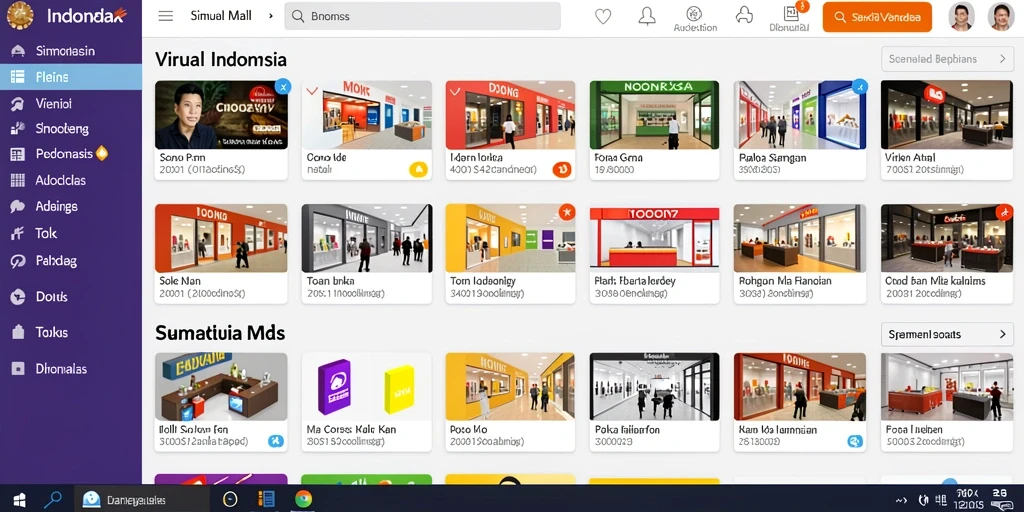The width and height of the screenshot is (1024, 512).
Task: Click orange badge on Idern lorkea card
Action: pos(562,170)
